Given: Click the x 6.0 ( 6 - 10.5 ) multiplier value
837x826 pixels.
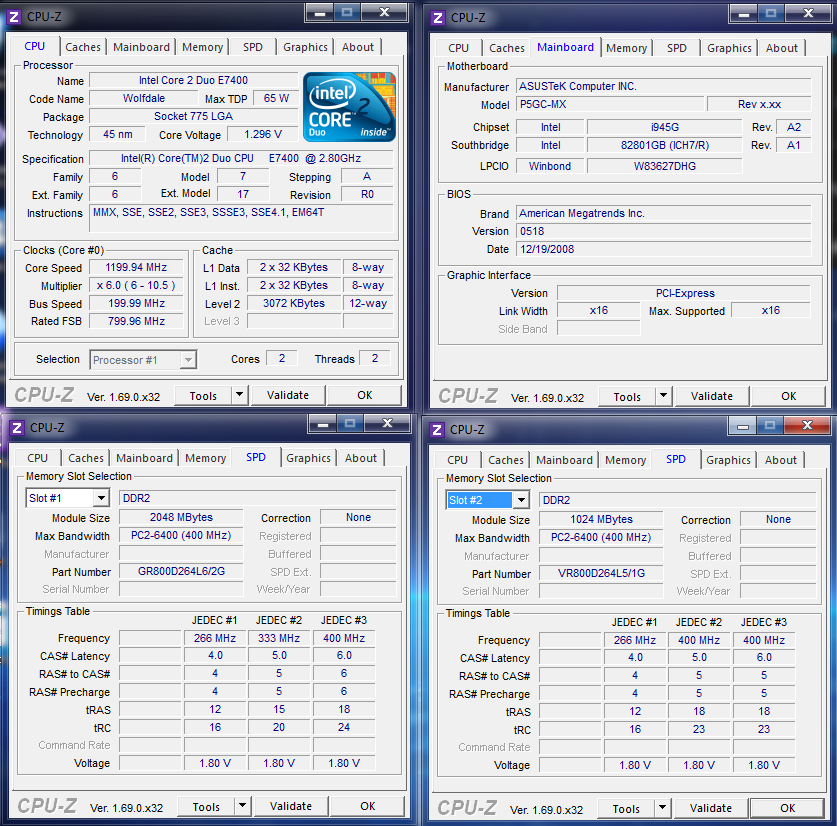Looking at the screenshot, I should pyautogui.click(x=136, y=285).
